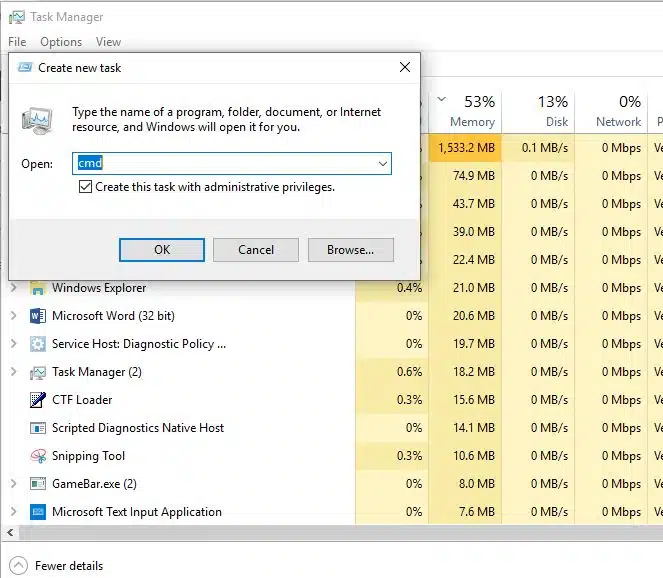Screen dimensions: 663x578
Task: Select the Microsoft Word (32 bit) row
Action: pos(113,316)
